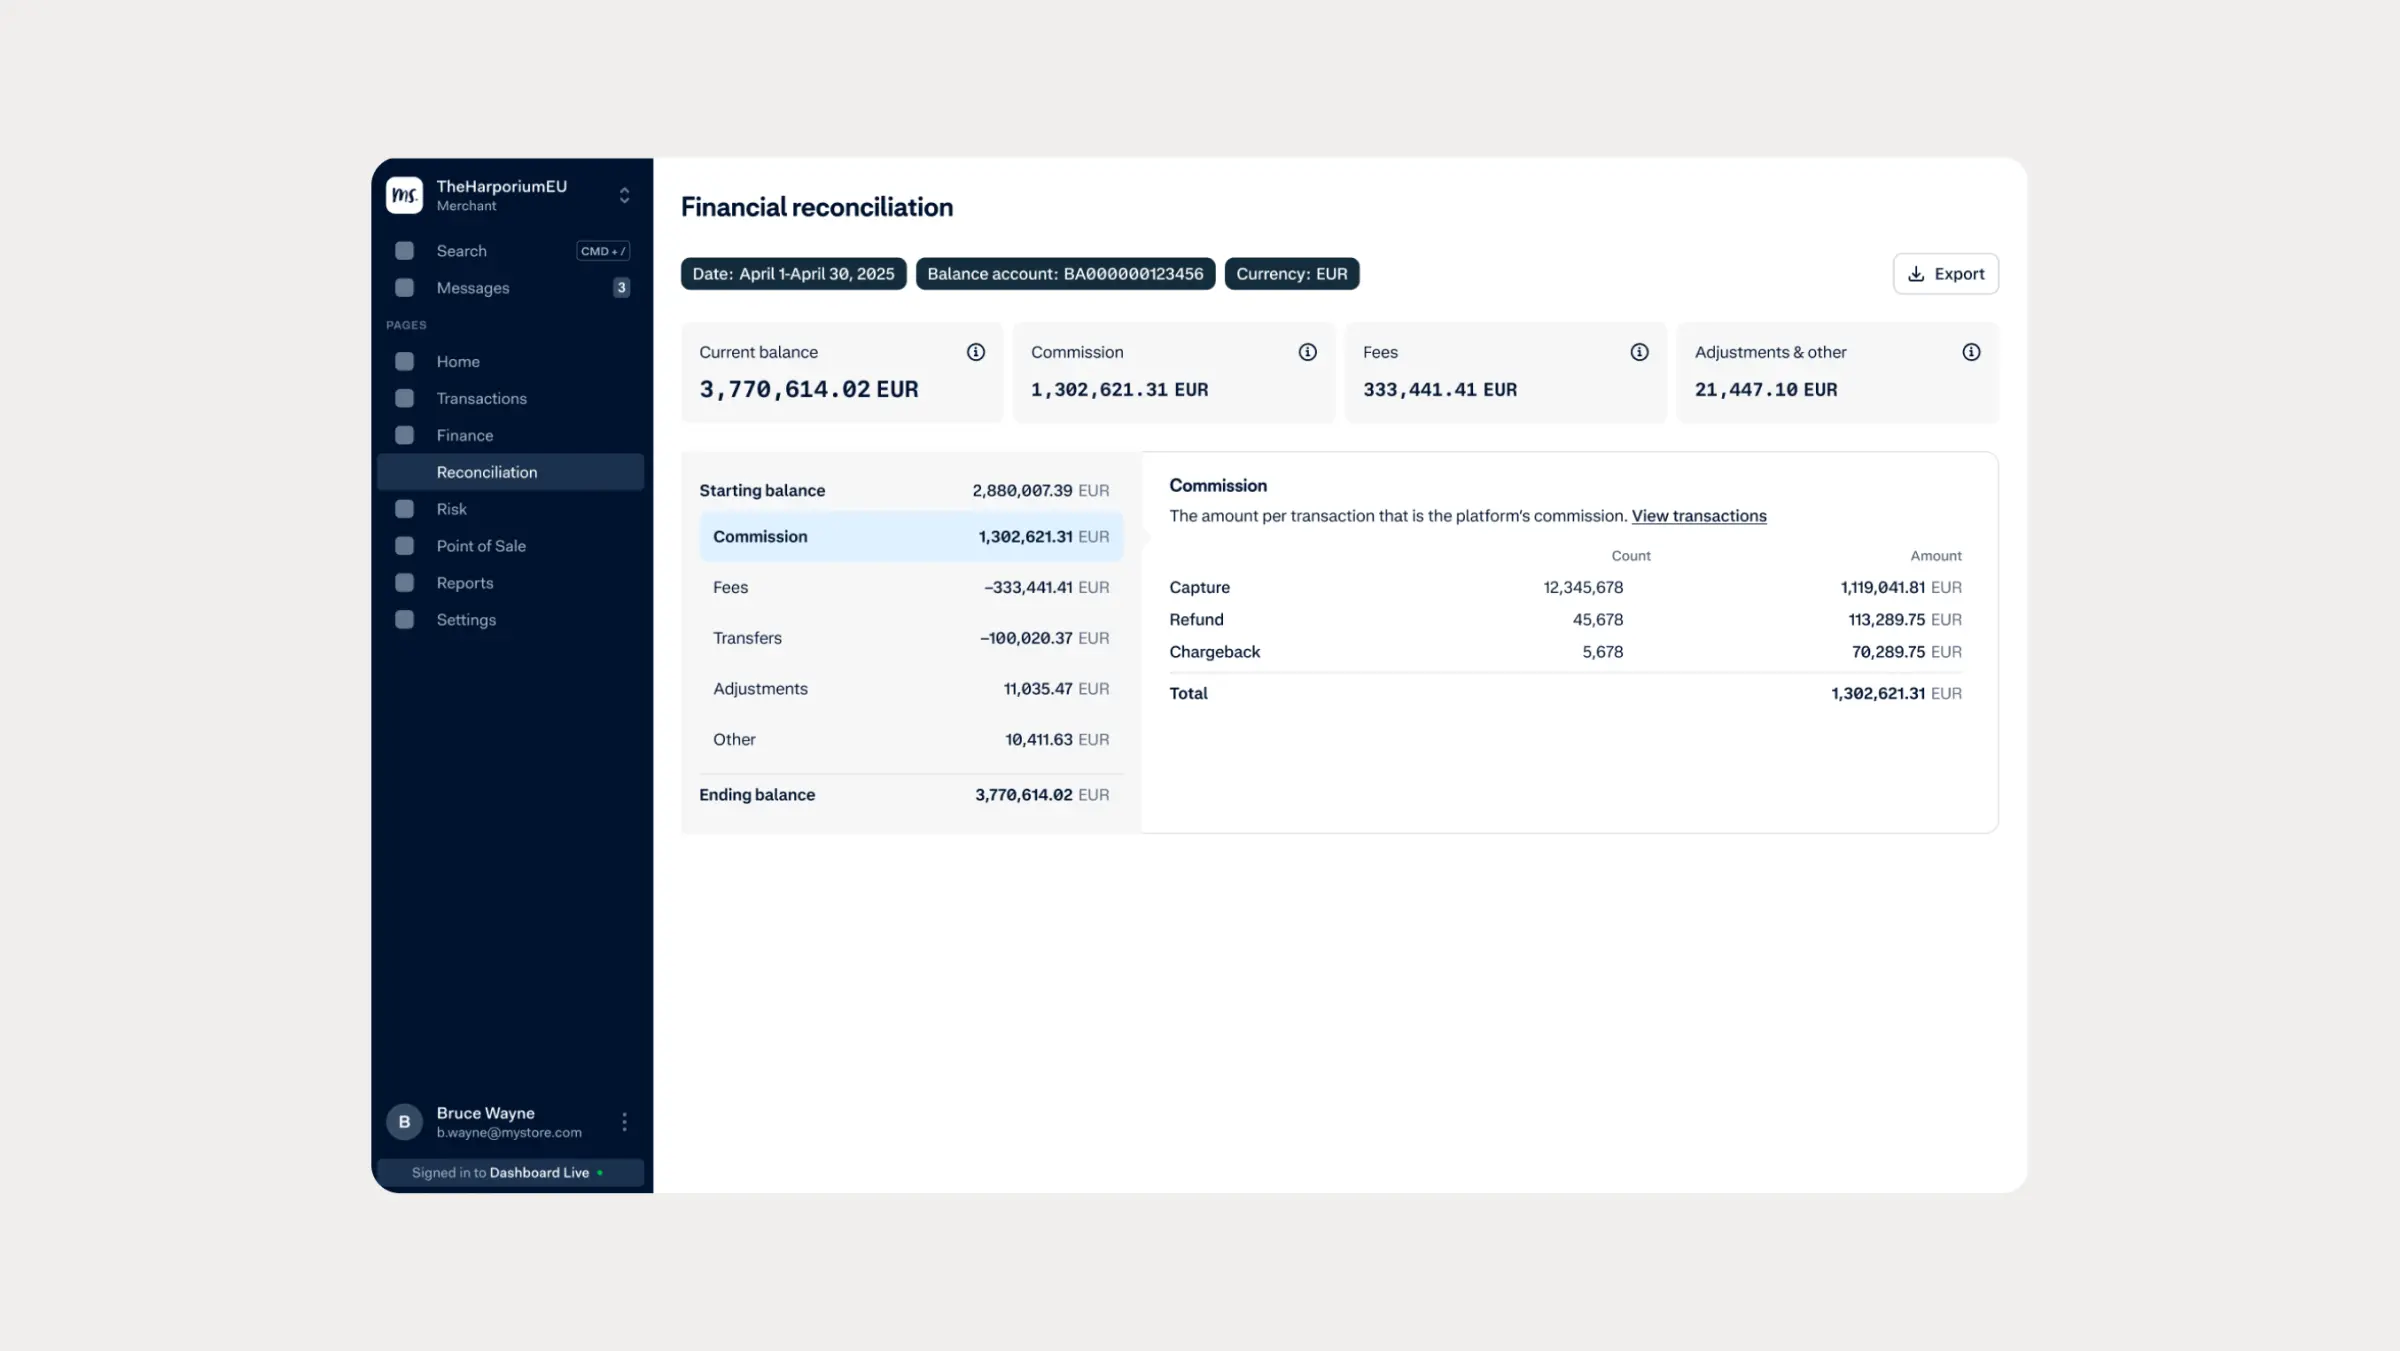This screenshot has width=2400, height=1351.
Task: Open the Messages icon showing 3 unread
Action: pyautogui.click(x=404, y=287)
